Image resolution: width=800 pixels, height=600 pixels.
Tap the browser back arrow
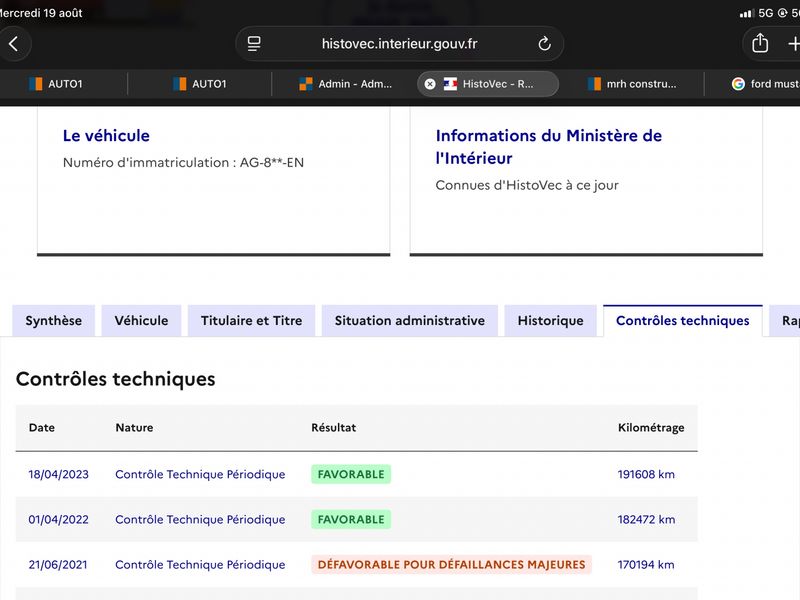click(x=14, y=44)
